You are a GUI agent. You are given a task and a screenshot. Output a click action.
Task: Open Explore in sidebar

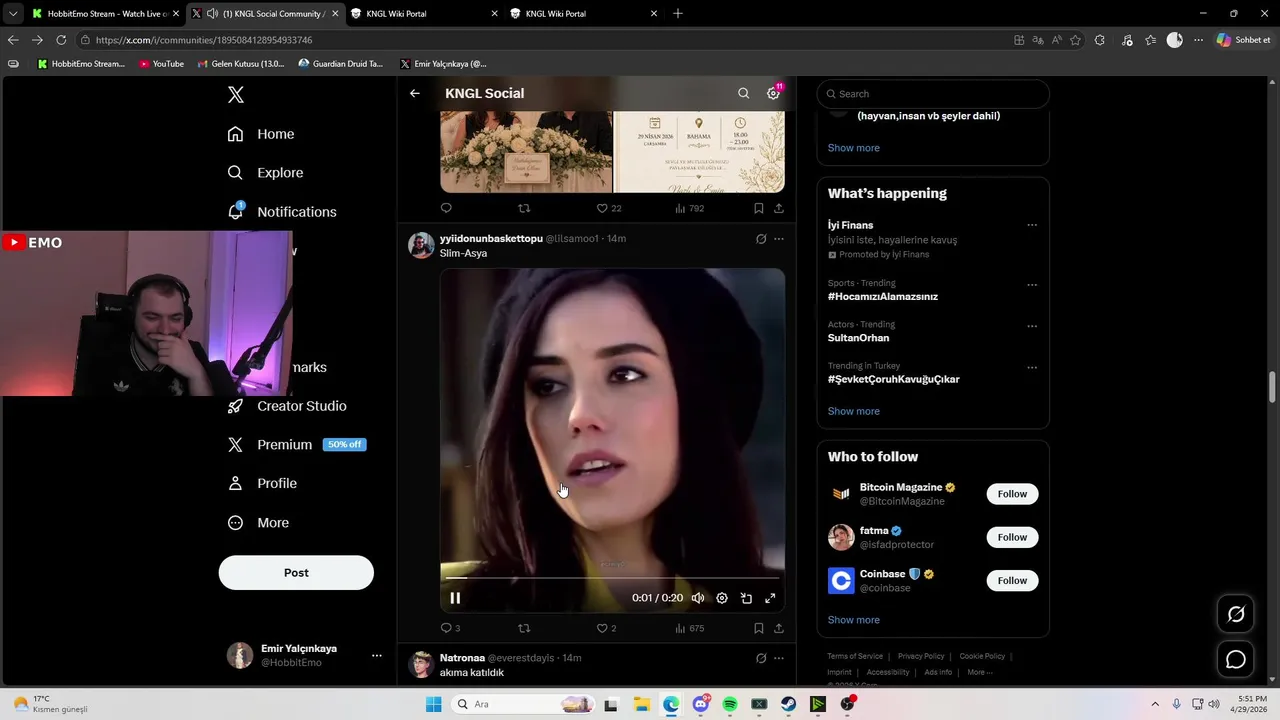click(265, 173)
